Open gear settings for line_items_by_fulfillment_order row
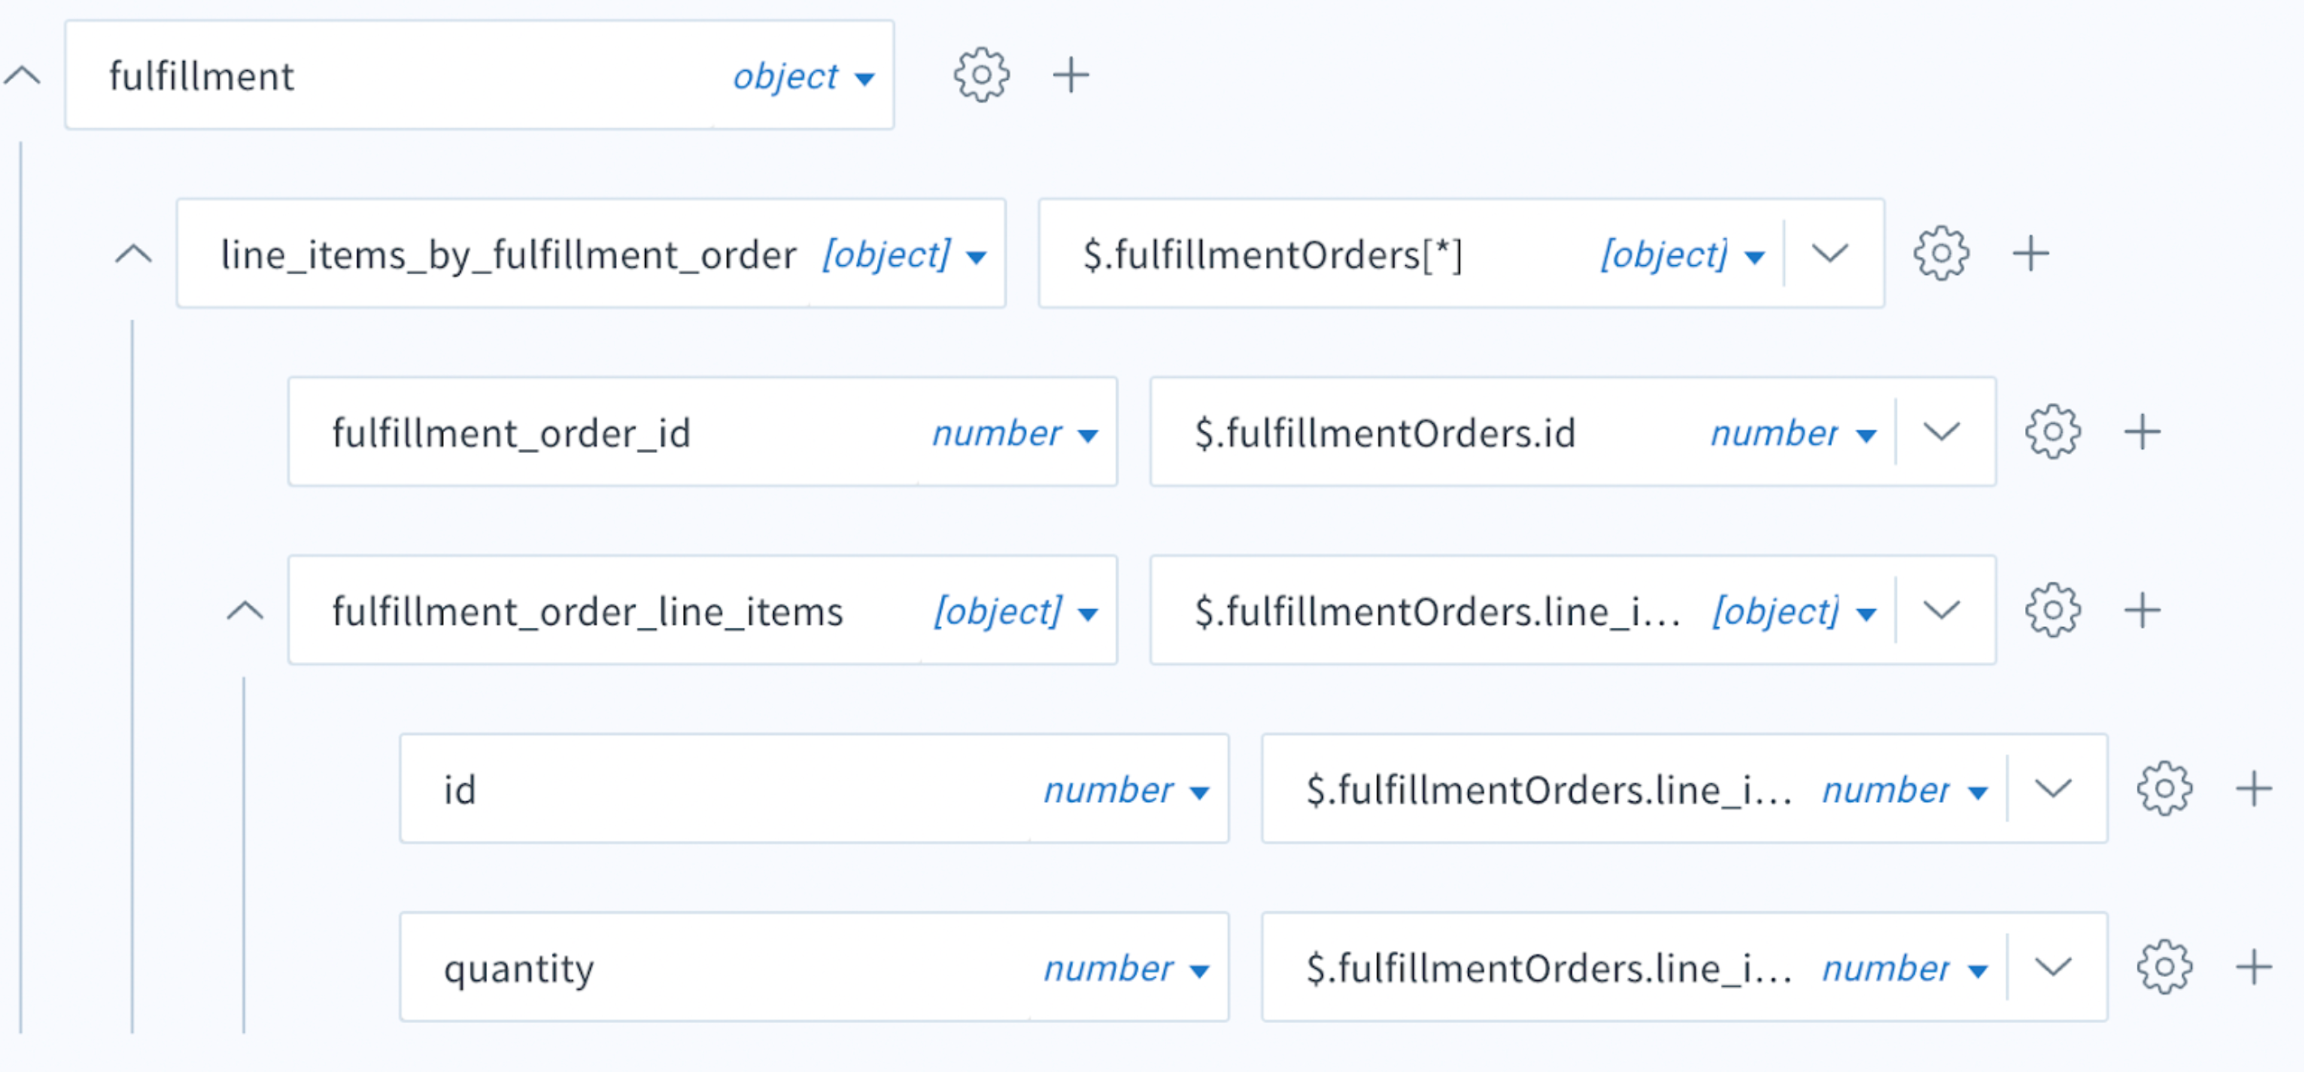The height and width of the screenshot is (1072, 2304). 1941,253
